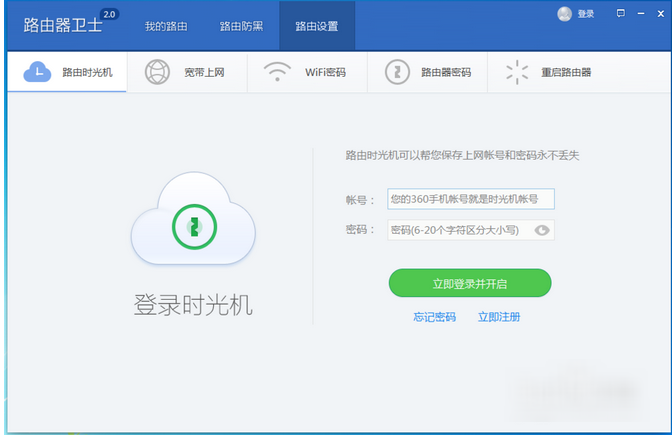Open the 我的路由 tab

(166, 26)
